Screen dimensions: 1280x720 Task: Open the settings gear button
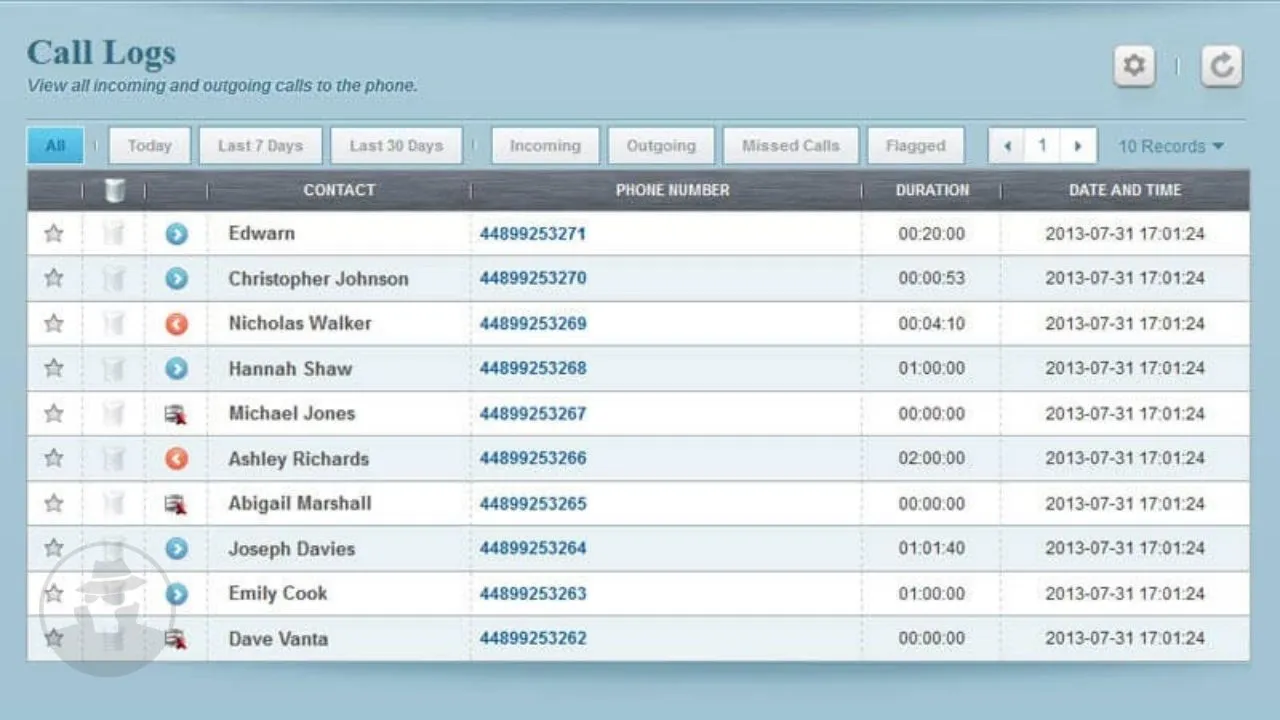coord(1134,66)
